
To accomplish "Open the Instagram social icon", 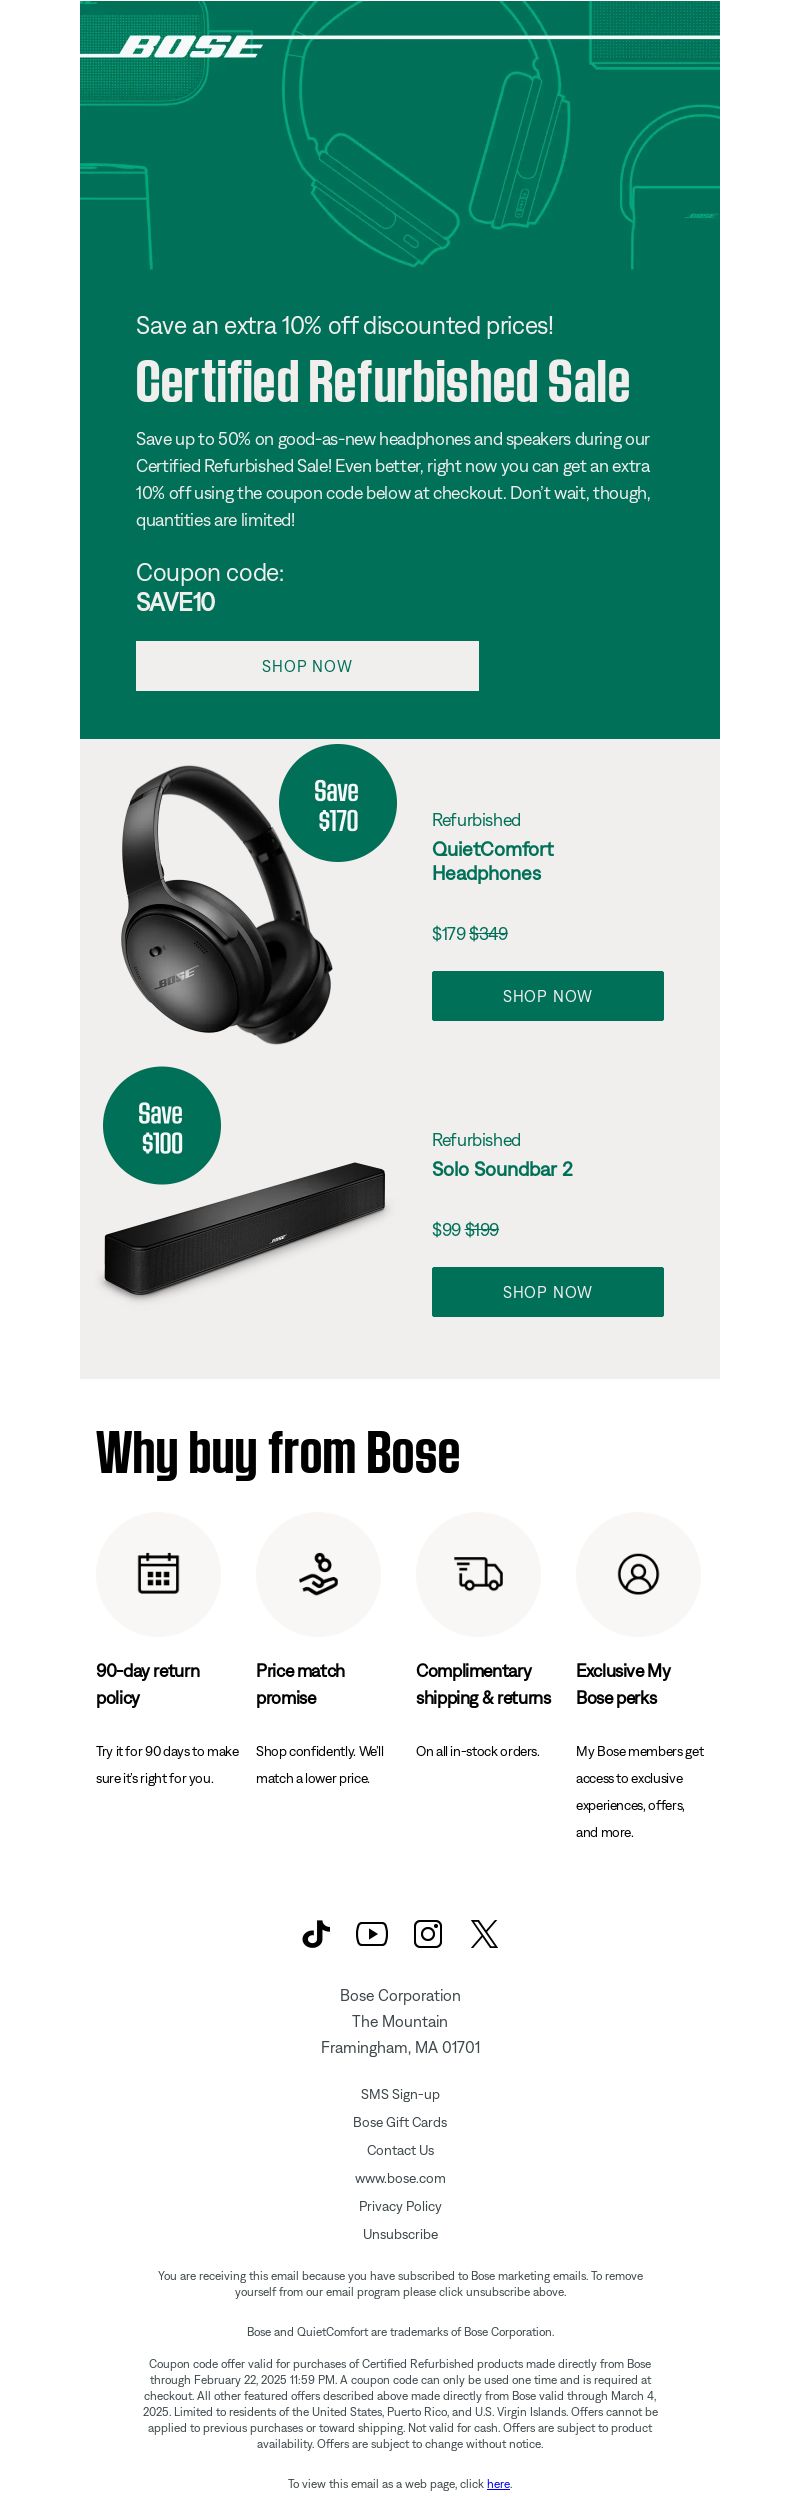I will (x=428, y=1934).
